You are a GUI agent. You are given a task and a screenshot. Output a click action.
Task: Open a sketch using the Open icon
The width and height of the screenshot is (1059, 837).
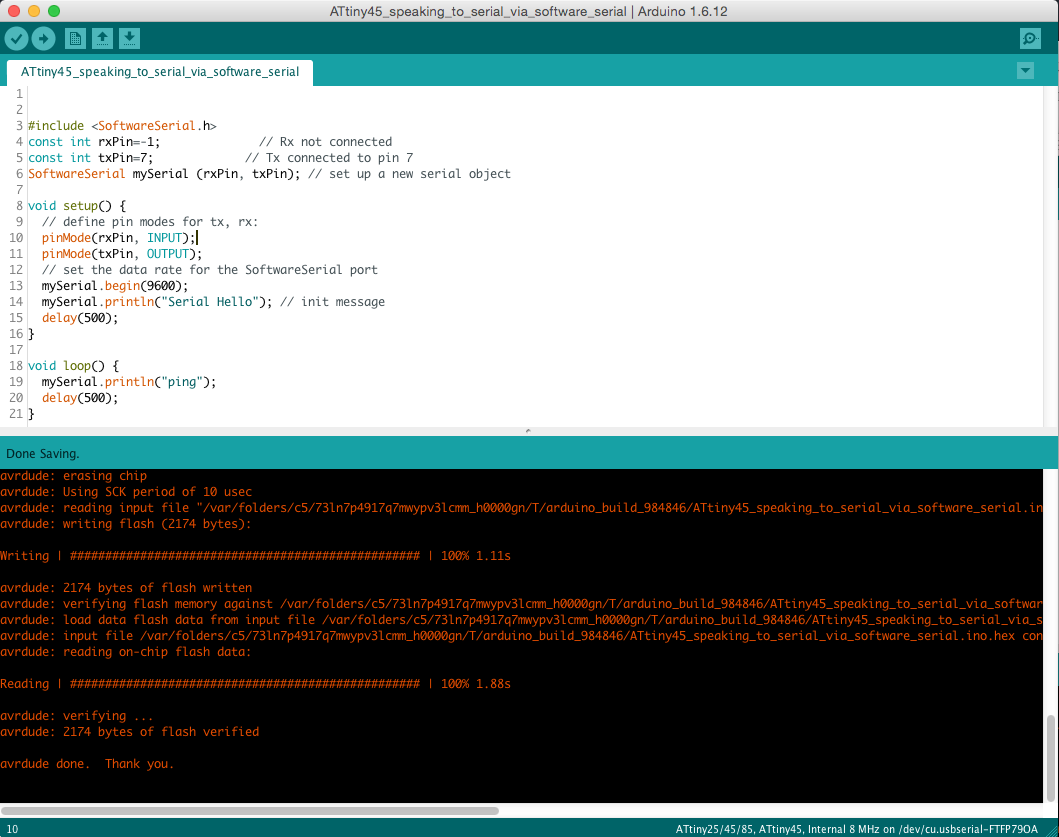click(102, 39)
